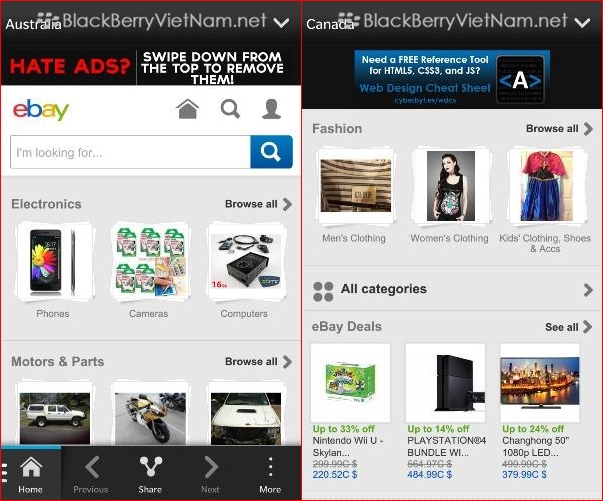Go to Previous page arrow
The width and height of the screenshot is (603, 501).
point(91,474)
